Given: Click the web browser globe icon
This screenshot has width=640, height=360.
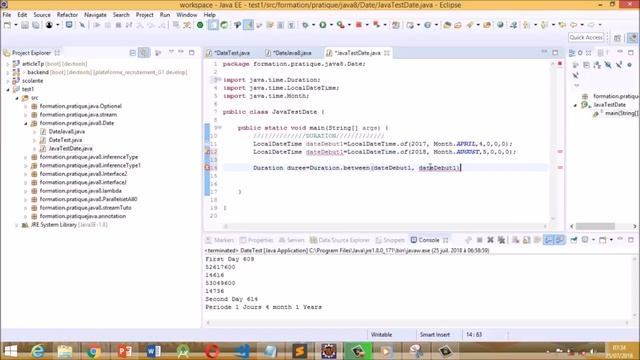Looking at the screenshot, I should (500, 25).
